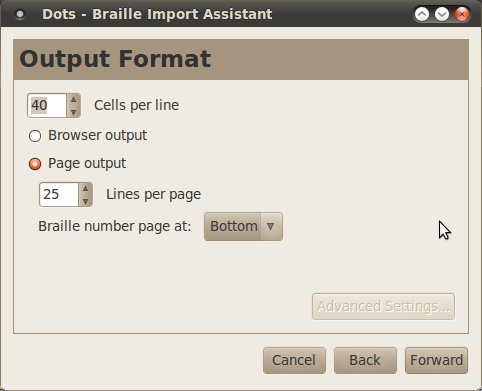Screen dimensions: 482x391
Task: Click the Lines per page label
Action: point(153,194)
